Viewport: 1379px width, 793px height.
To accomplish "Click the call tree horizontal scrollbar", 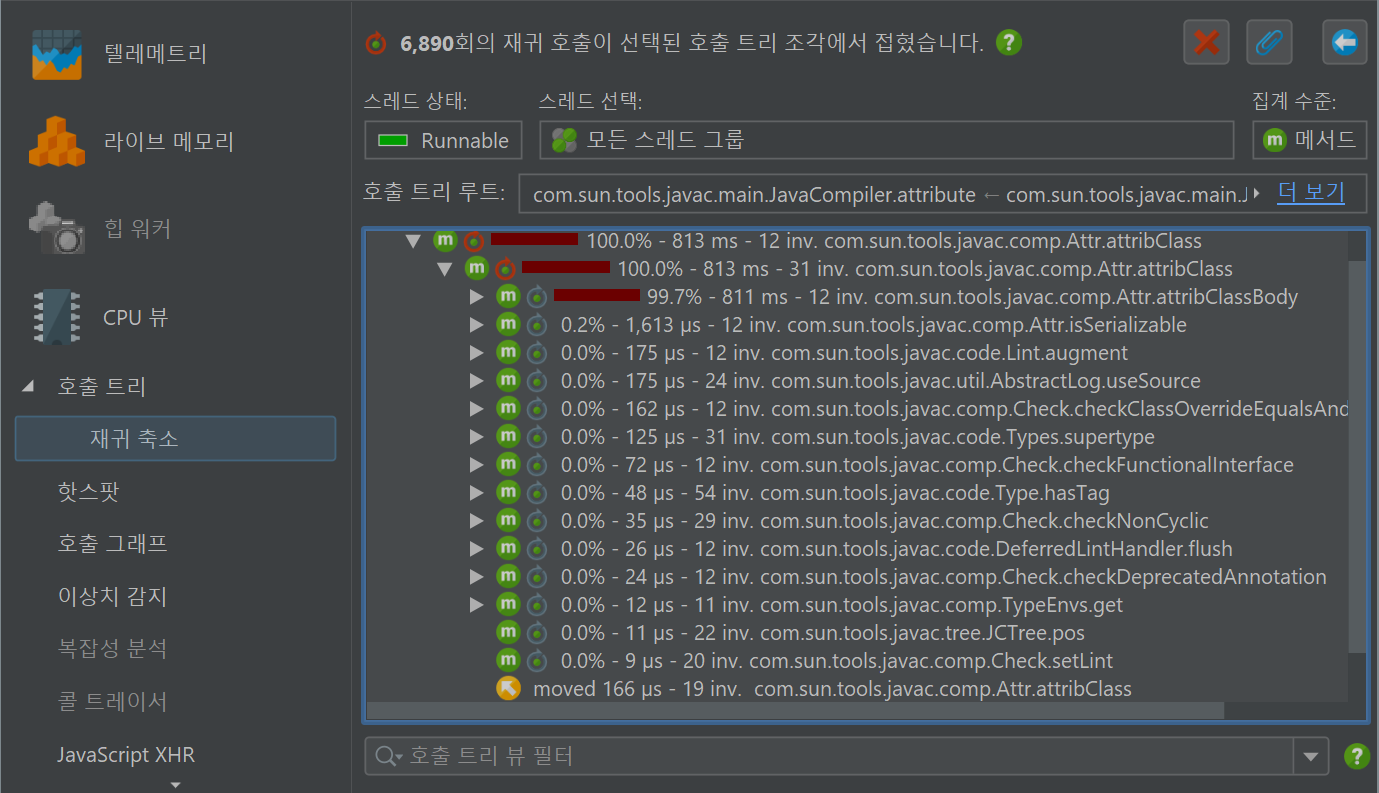I will 795,711.
